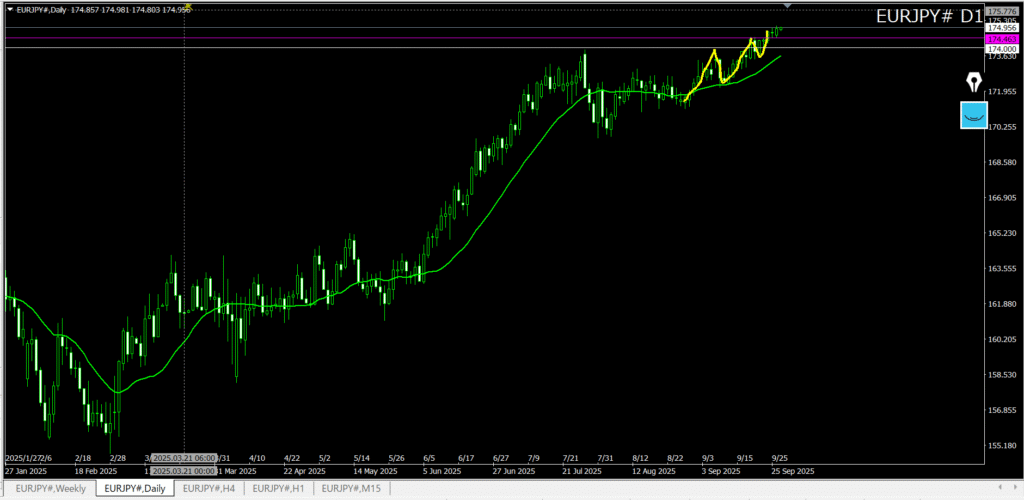The width and height of the screenshot is (1024, 500).
Task: Click the green moving average line
Action: click(x=500, y=200)
